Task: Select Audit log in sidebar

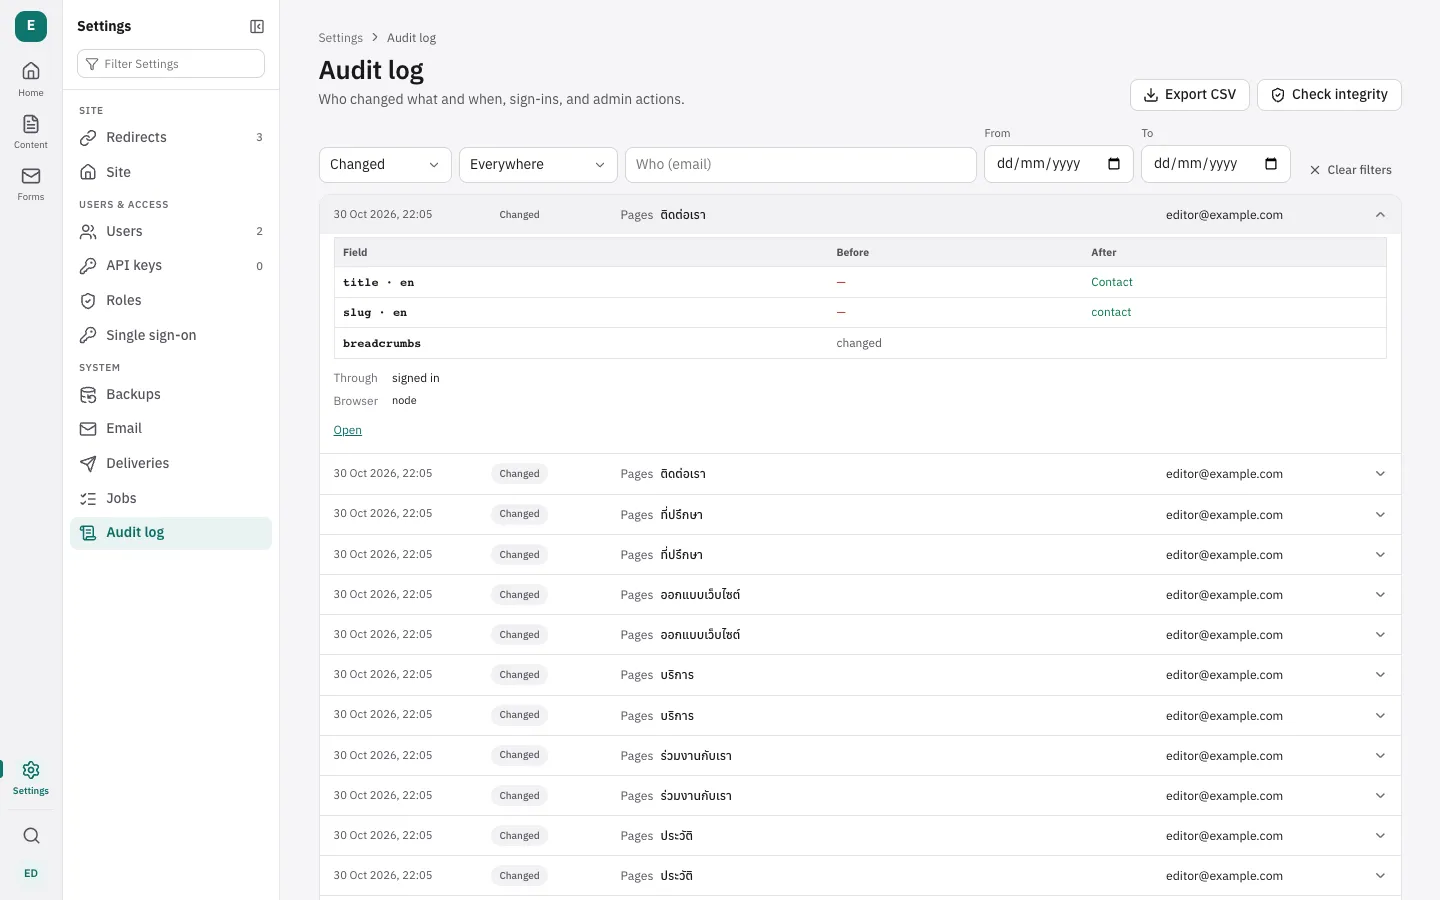Action: (171, 532)
